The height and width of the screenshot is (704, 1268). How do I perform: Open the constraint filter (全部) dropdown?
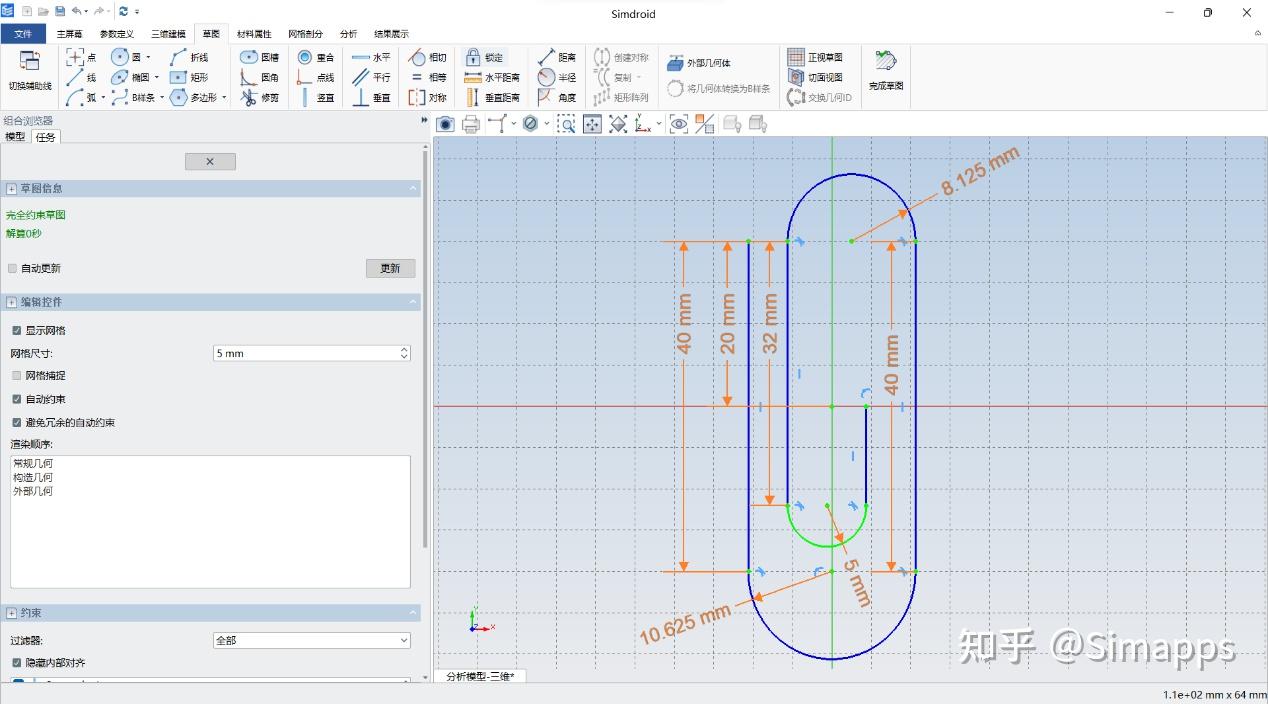pyautogui.click(x=310, y=640)
